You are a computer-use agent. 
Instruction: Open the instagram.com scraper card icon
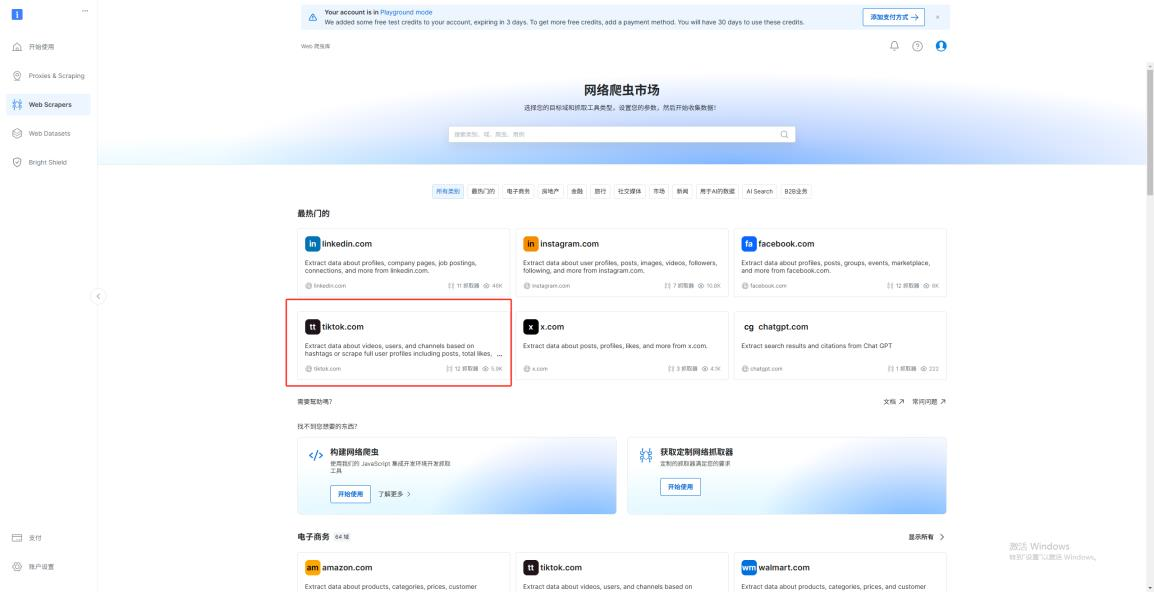click(x=531, y=244)
